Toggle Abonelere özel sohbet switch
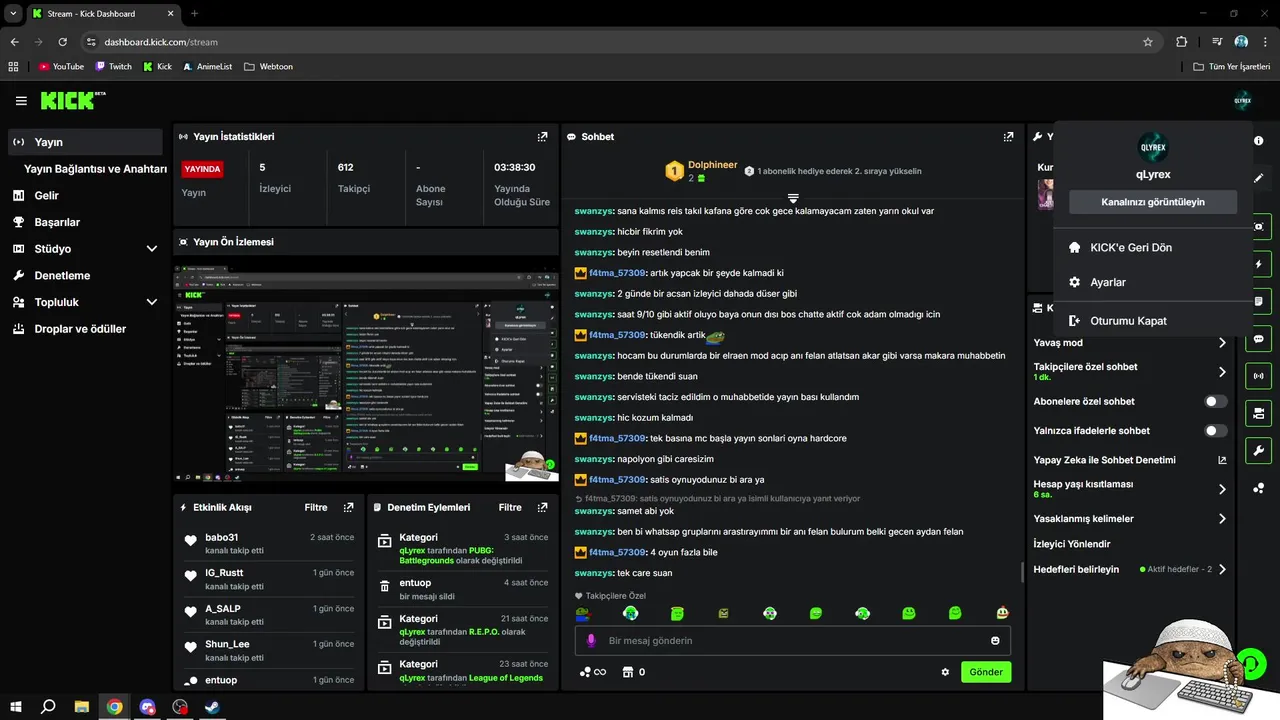Viewport: 1280px width, 720px height. point(1215,401)
